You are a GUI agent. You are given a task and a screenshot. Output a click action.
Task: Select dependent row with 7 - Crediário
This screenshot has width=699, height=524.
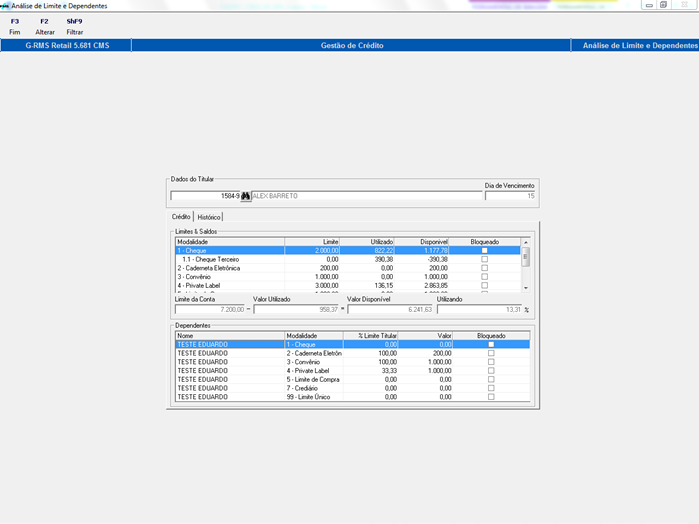pos(353,388)
